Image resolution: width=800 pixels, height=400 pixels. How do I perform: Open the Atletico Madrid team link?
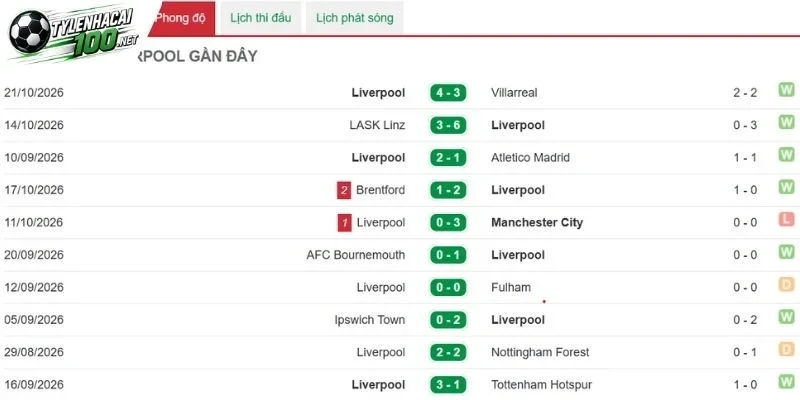tap(531, 158)
